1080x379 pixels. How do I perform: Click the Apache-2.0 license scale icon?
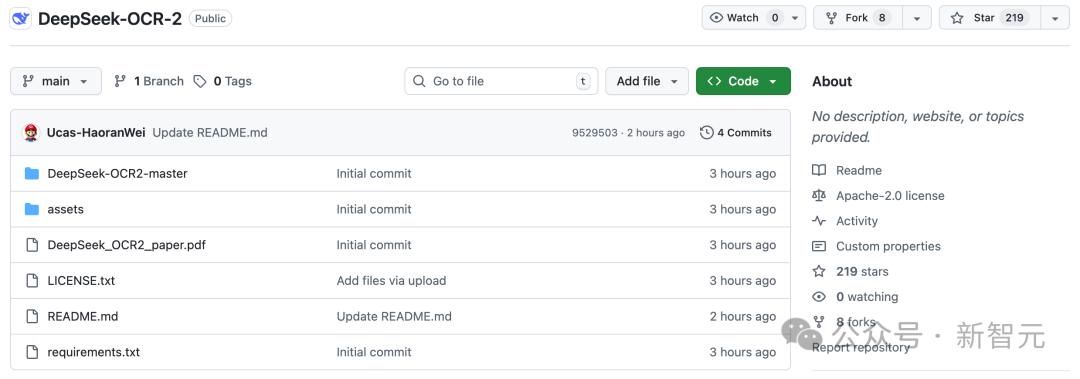818,196
